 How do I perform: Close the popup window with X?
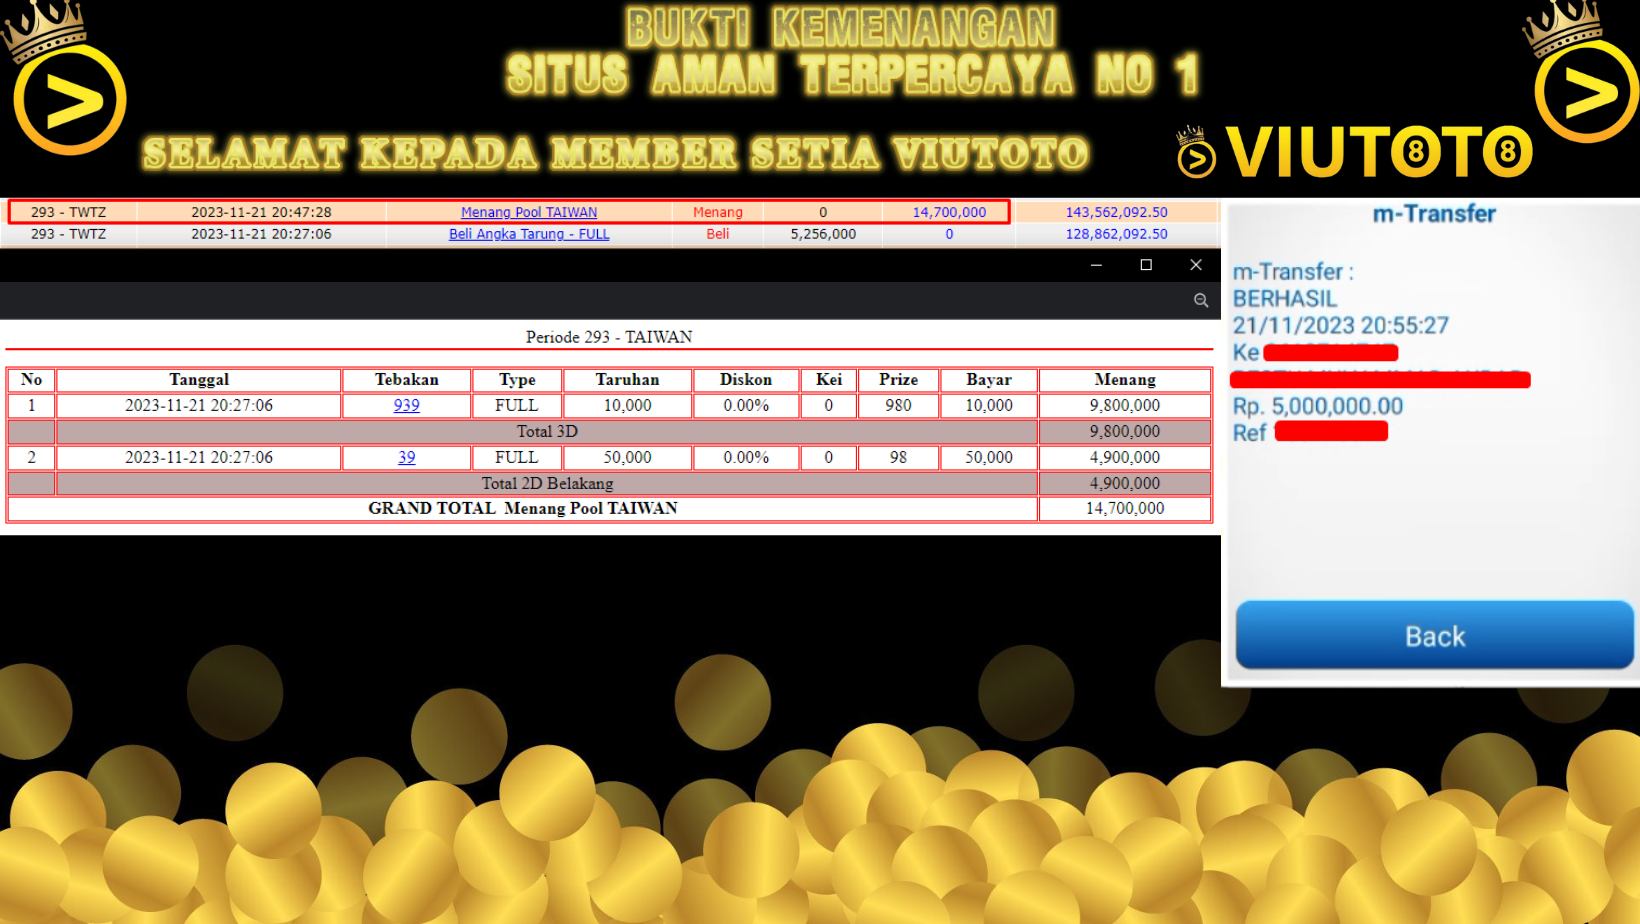click(x=1196, y=265)
